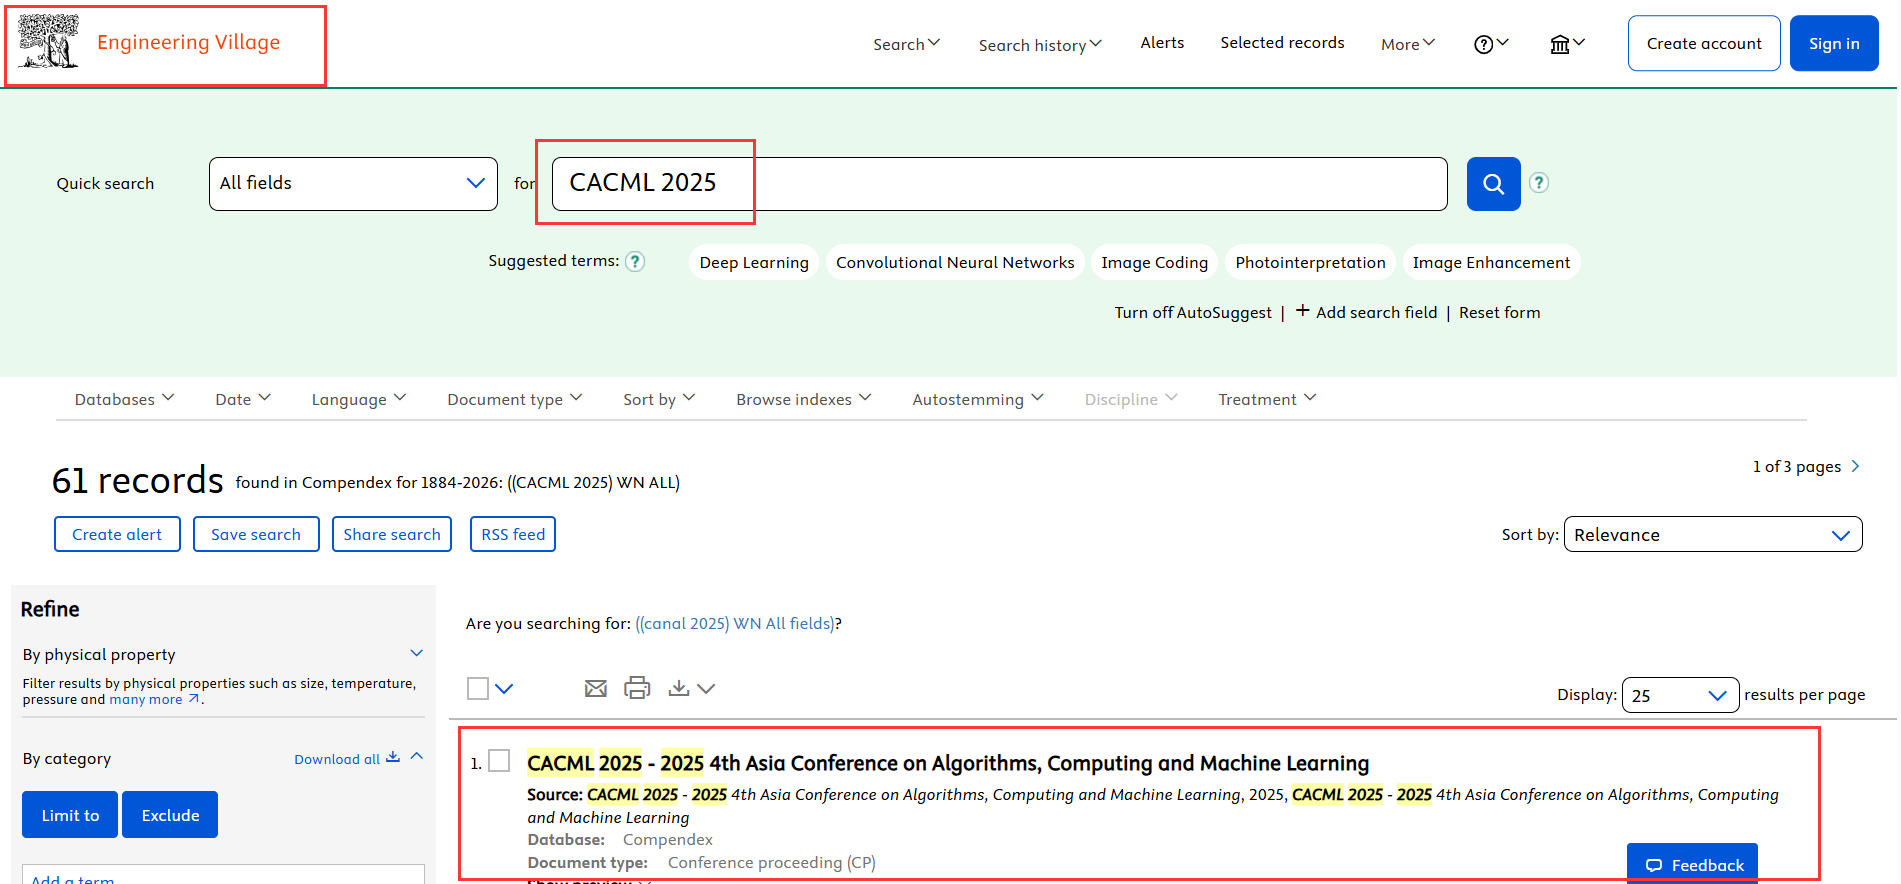Screen dimensions: 1901x884
Task: Change results per page display dropdown
Action: pos(1679,695)
